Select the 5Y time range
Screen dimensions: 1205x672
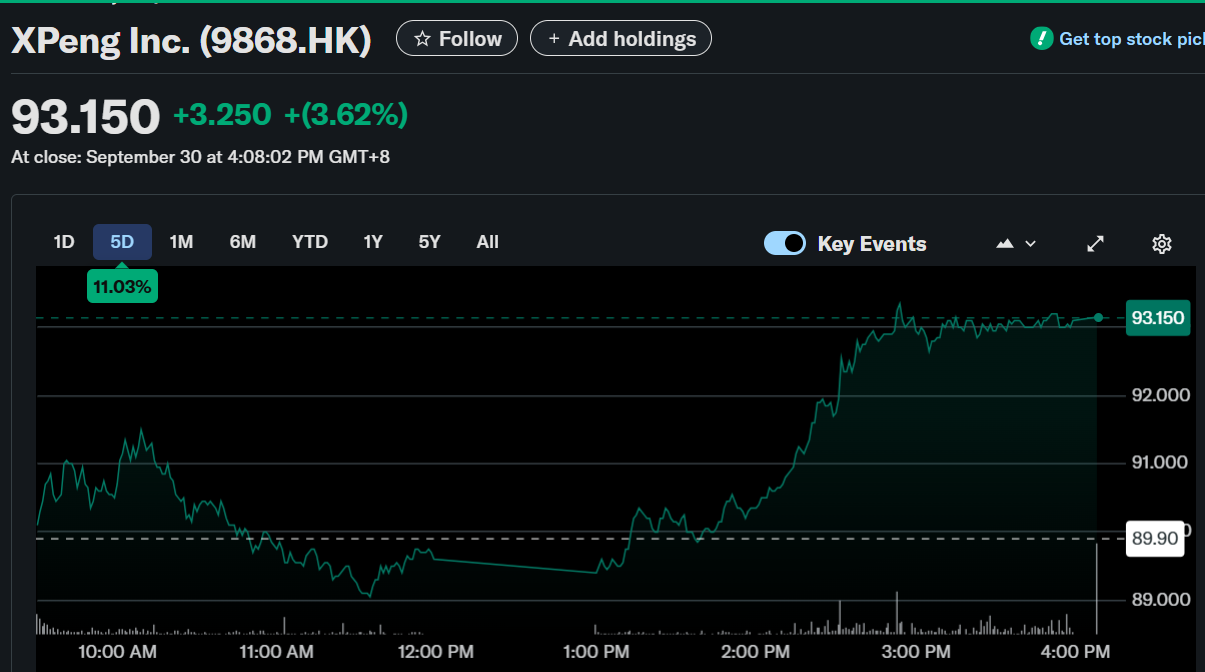click(429, 242)
